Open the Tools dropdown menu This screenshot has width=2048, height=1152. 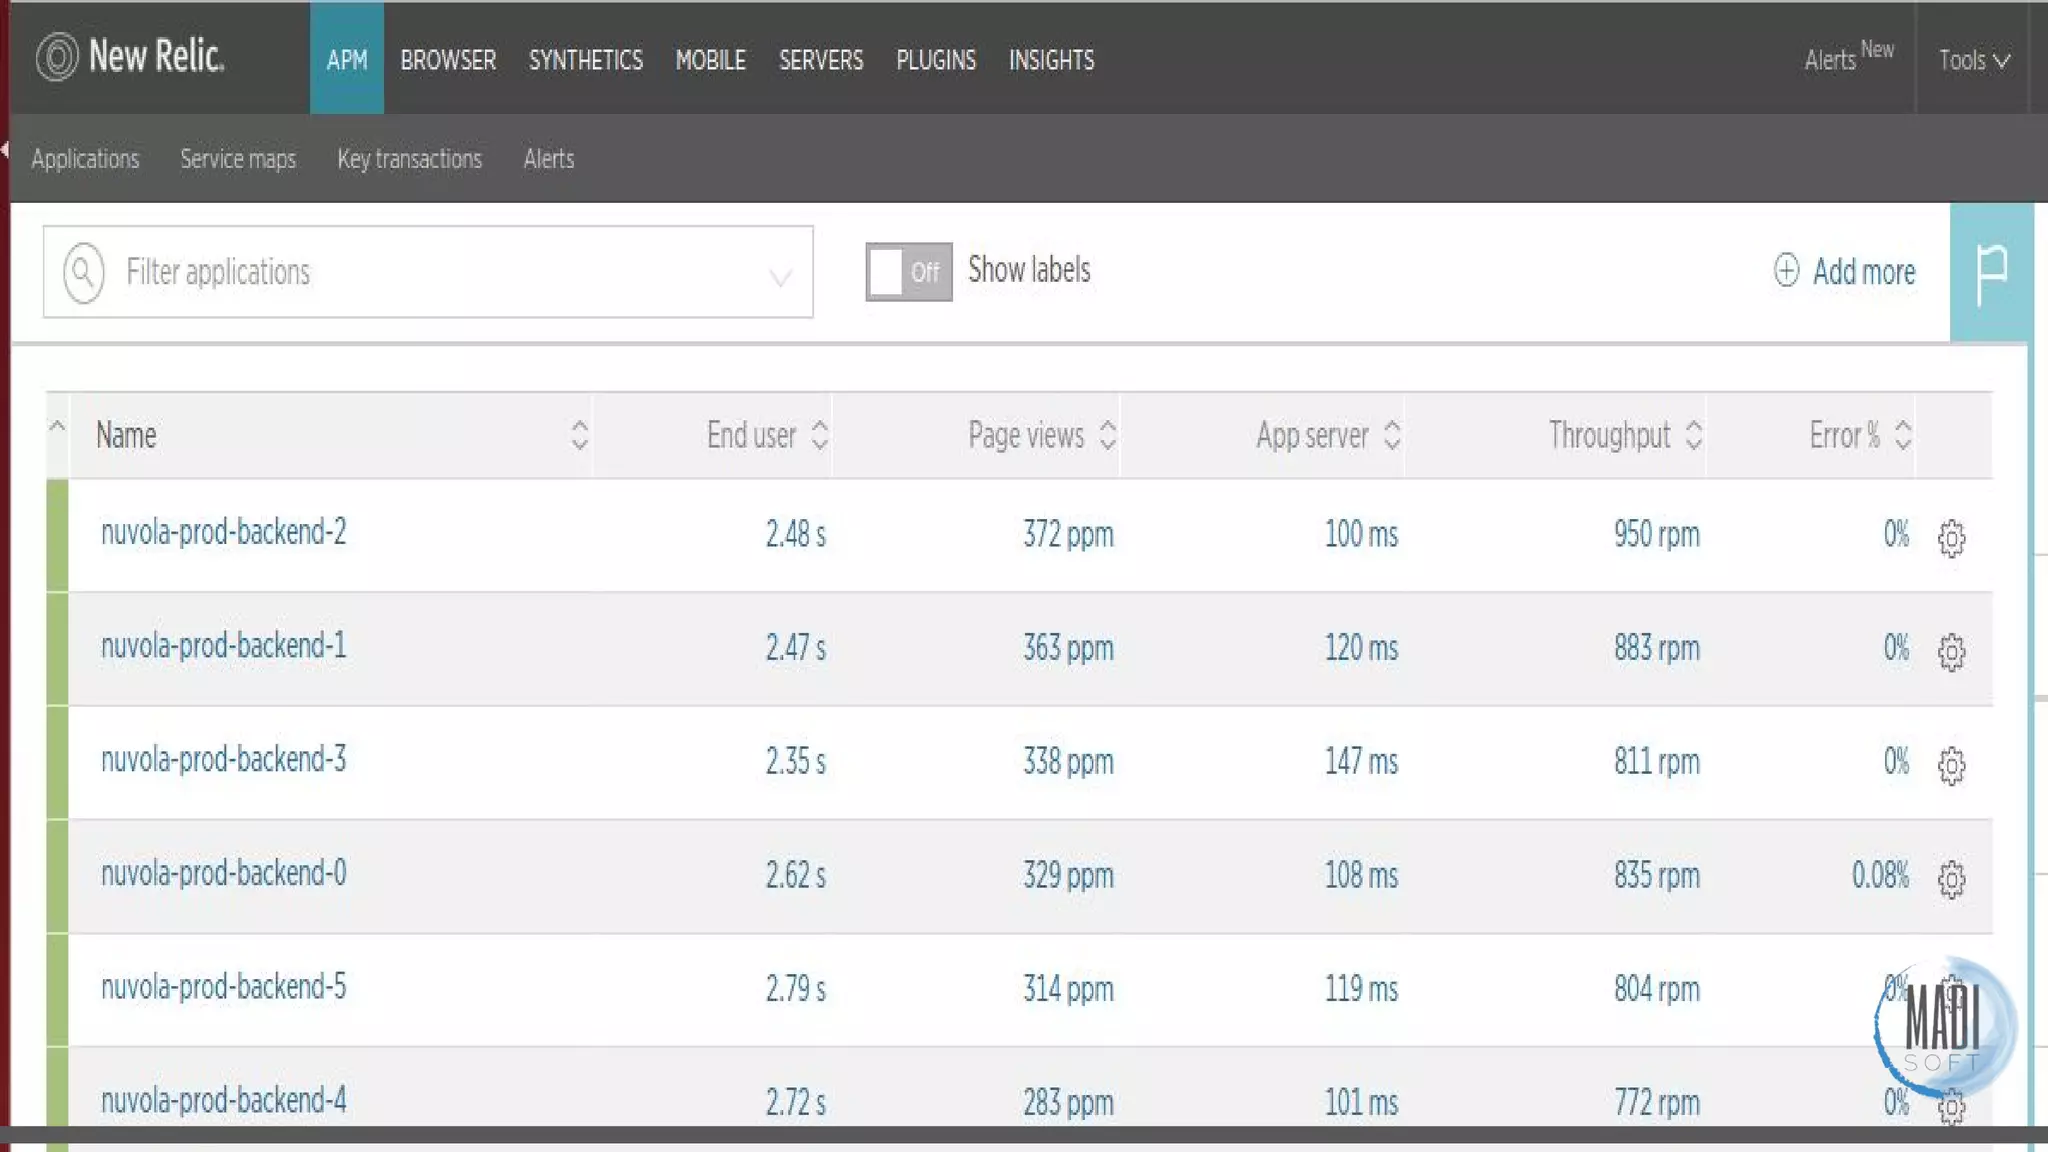pos(1974,60)
